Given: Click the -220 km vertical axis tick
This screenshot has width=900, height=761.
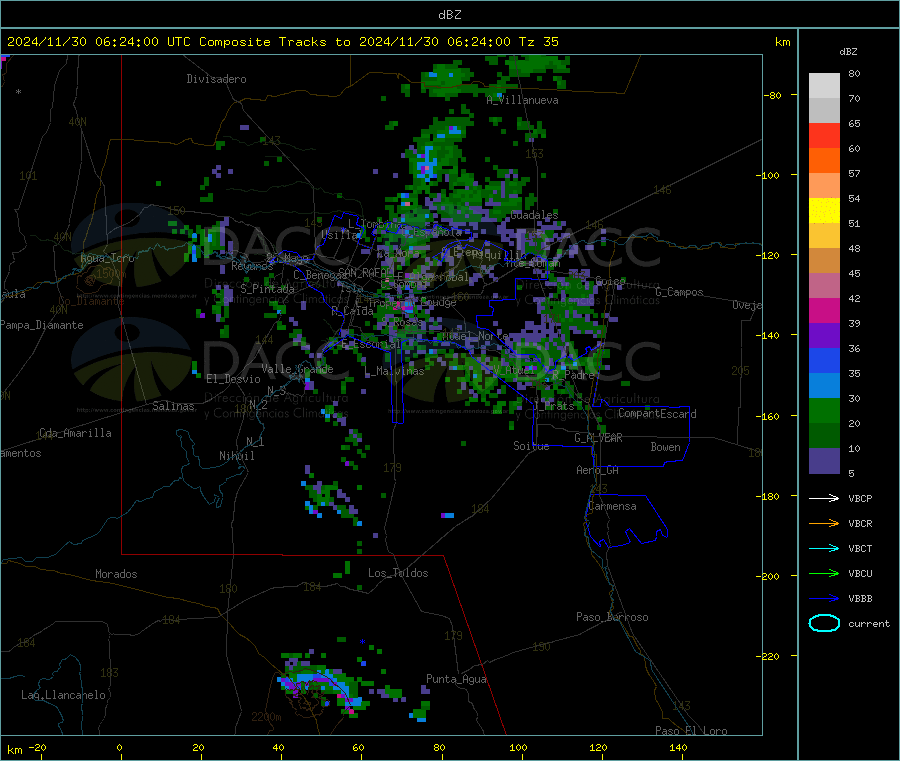Looking at the screenshot, I should [771, 657].
